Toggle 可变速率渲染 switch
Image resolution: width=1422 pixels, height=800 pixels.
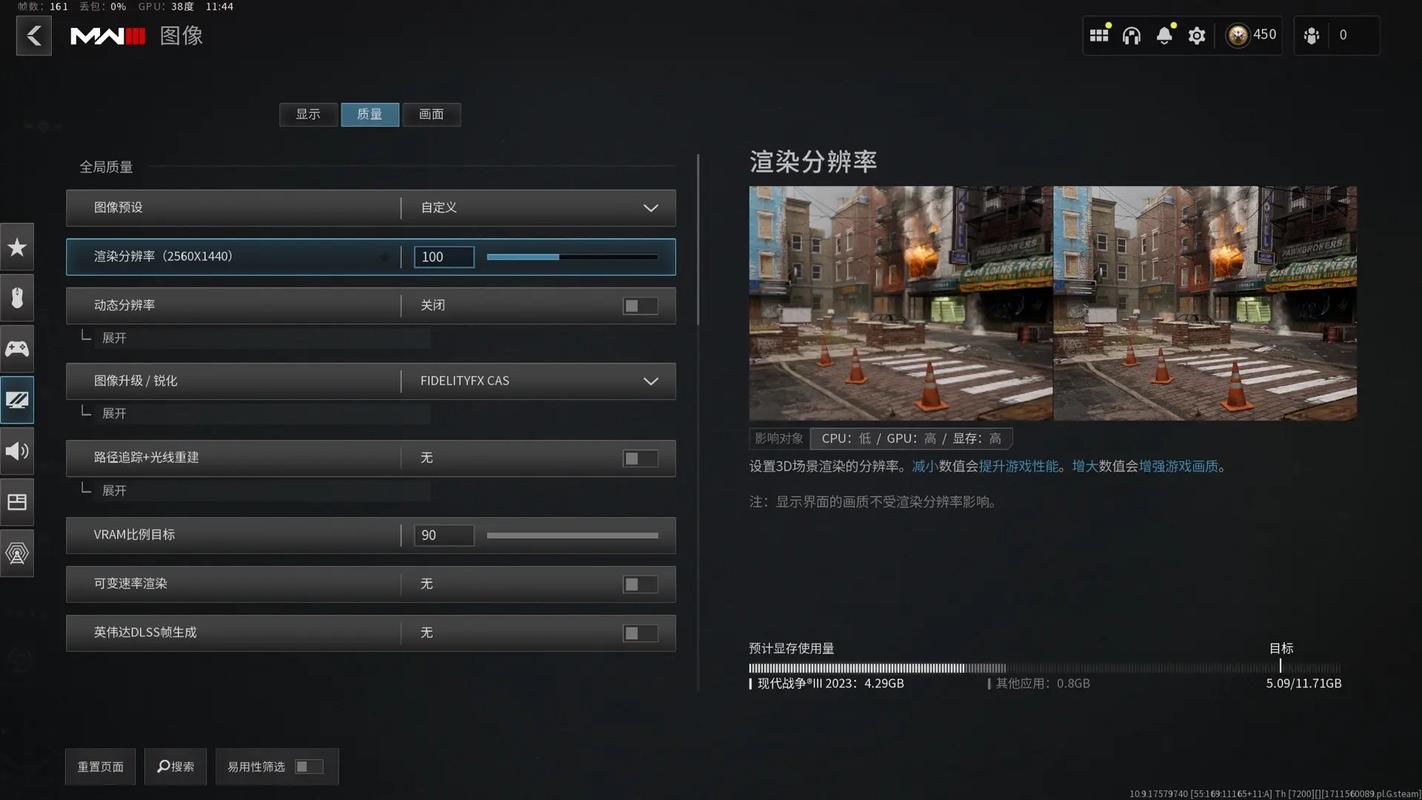coord(640,584)
